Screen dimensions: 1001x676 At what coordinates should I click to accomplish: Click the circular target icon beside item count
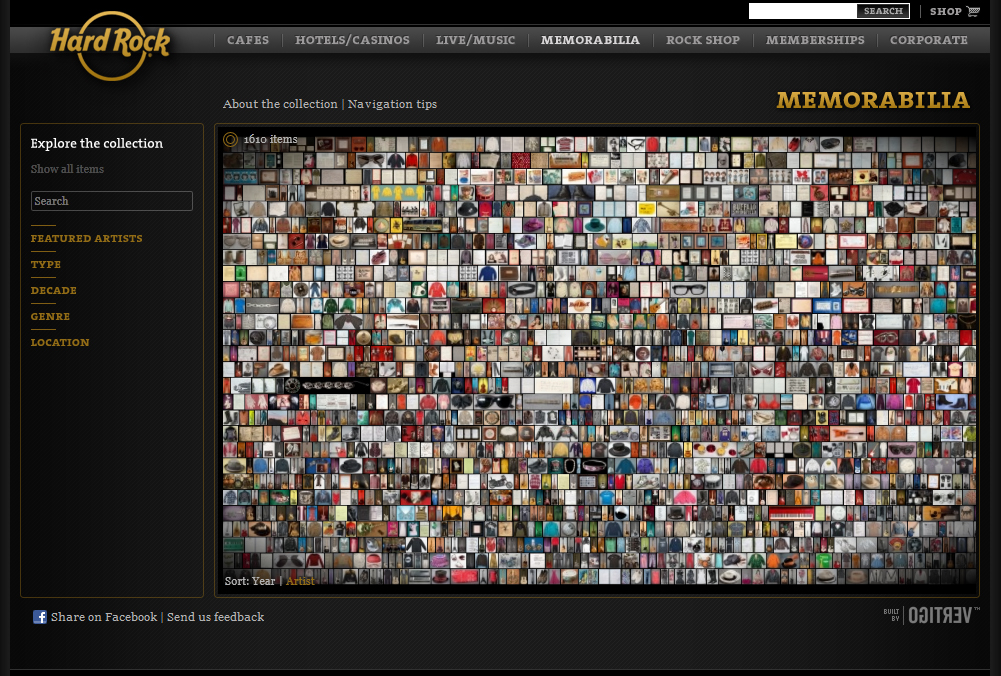pyautogui.click(x=231, y=140)
